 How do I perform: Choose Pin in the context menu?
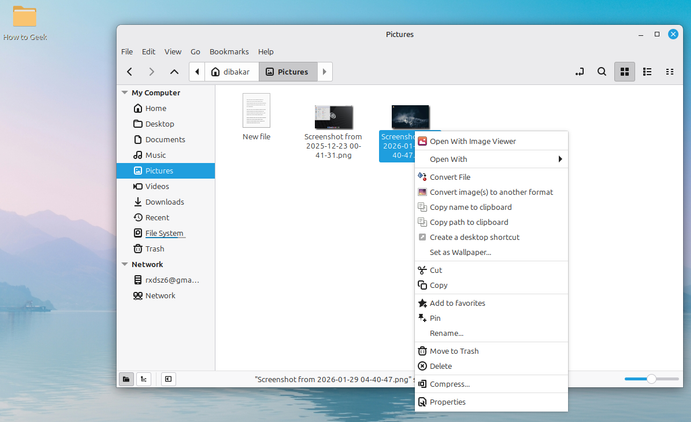click(491, 318)
